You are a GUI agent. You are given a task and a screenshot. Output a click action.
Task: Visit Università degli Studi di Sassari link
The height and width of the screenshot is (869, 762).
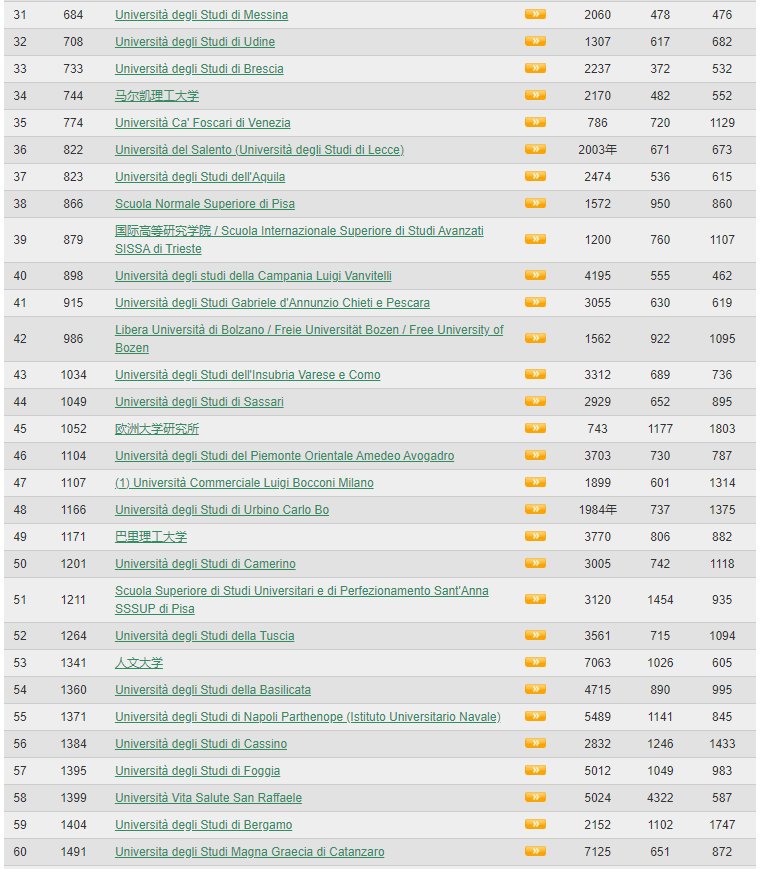click(x=199, y=402)
